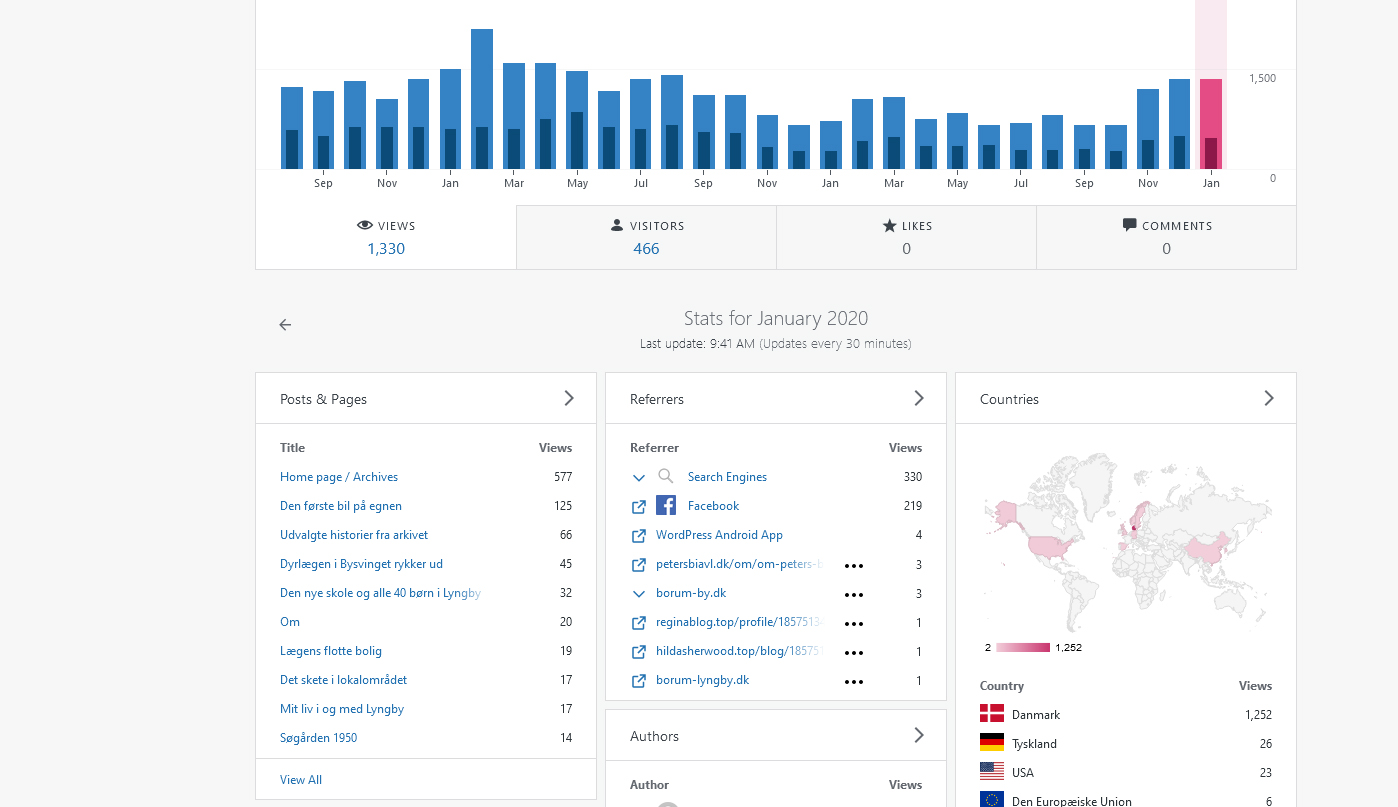Image resolution: width=1398 pixels, height=807 pixels.
Task: Click three-dots menu for petersbiavl.dk referrer
Action: (x=853, y=565)
